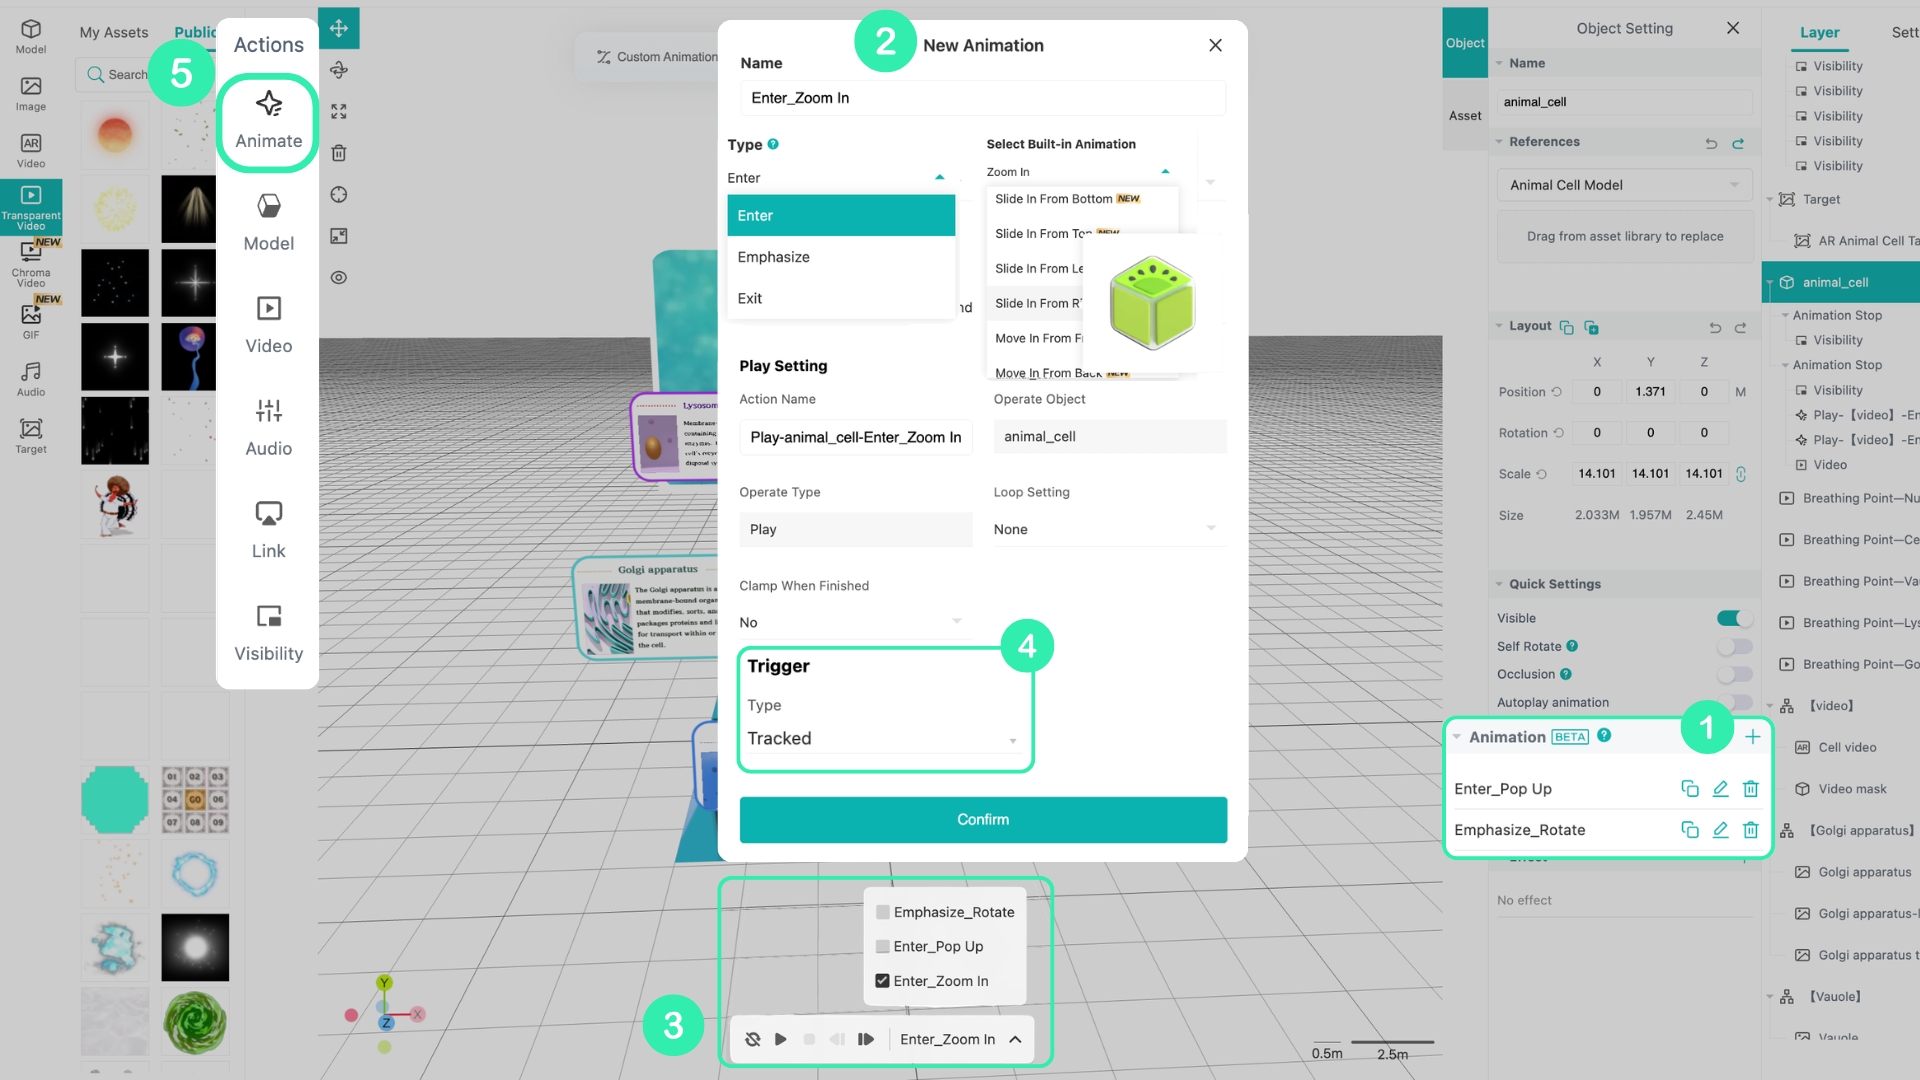Screen dimensions: 1920x1080
Task: Choose the Model action
Action: 268,224
